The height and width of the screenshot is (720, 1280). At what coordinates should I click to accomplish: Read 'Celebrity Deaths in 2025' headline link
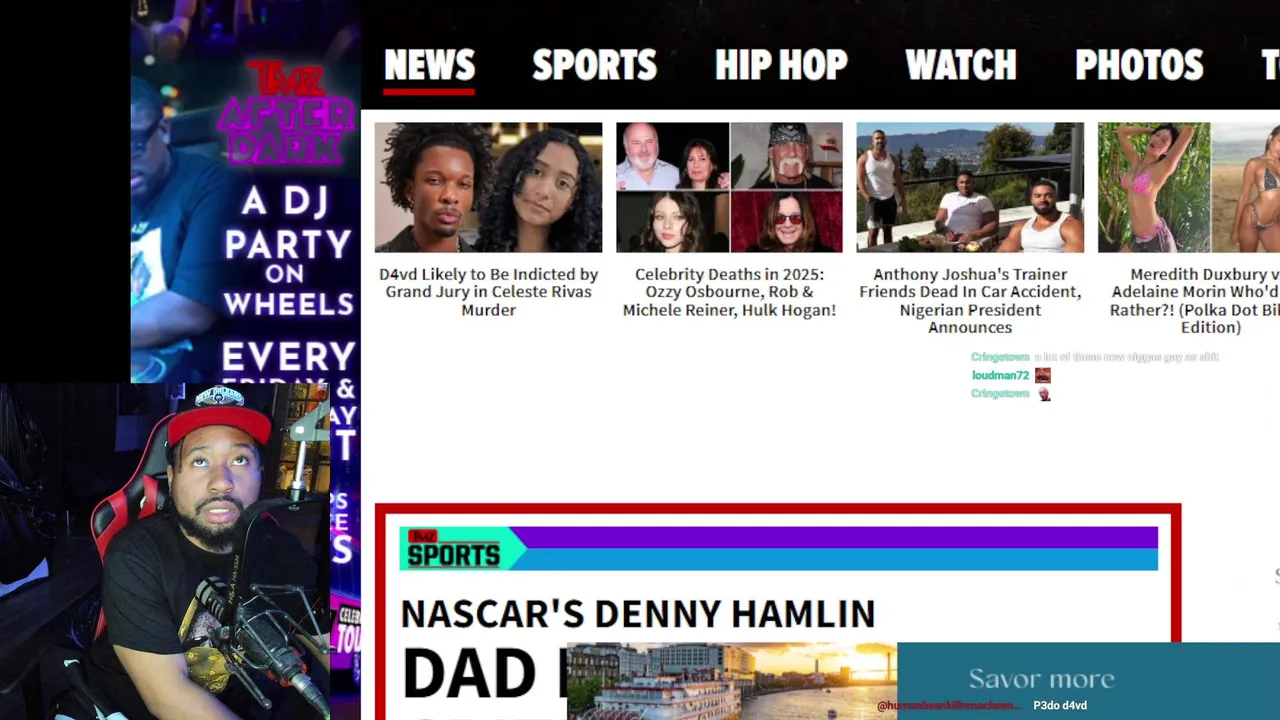729,292
